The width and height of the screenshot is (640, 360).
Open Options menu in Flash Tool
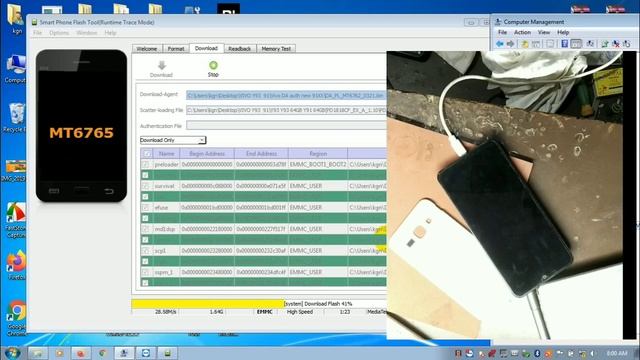click(59, 33)
